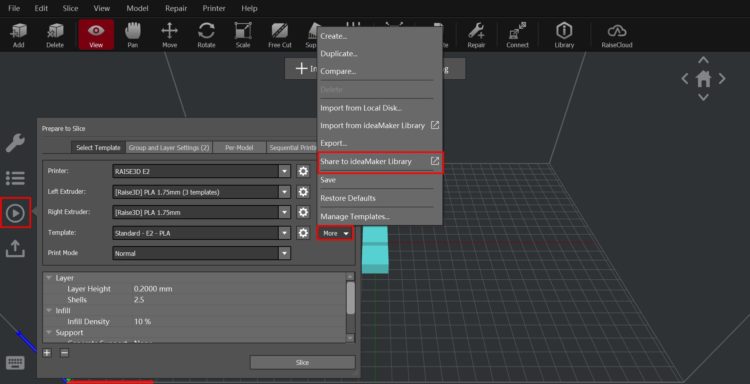This screenshot has height=384, width=750.
Task: Open the Print Mode dropdown
Action: click(x=201, y=253)
